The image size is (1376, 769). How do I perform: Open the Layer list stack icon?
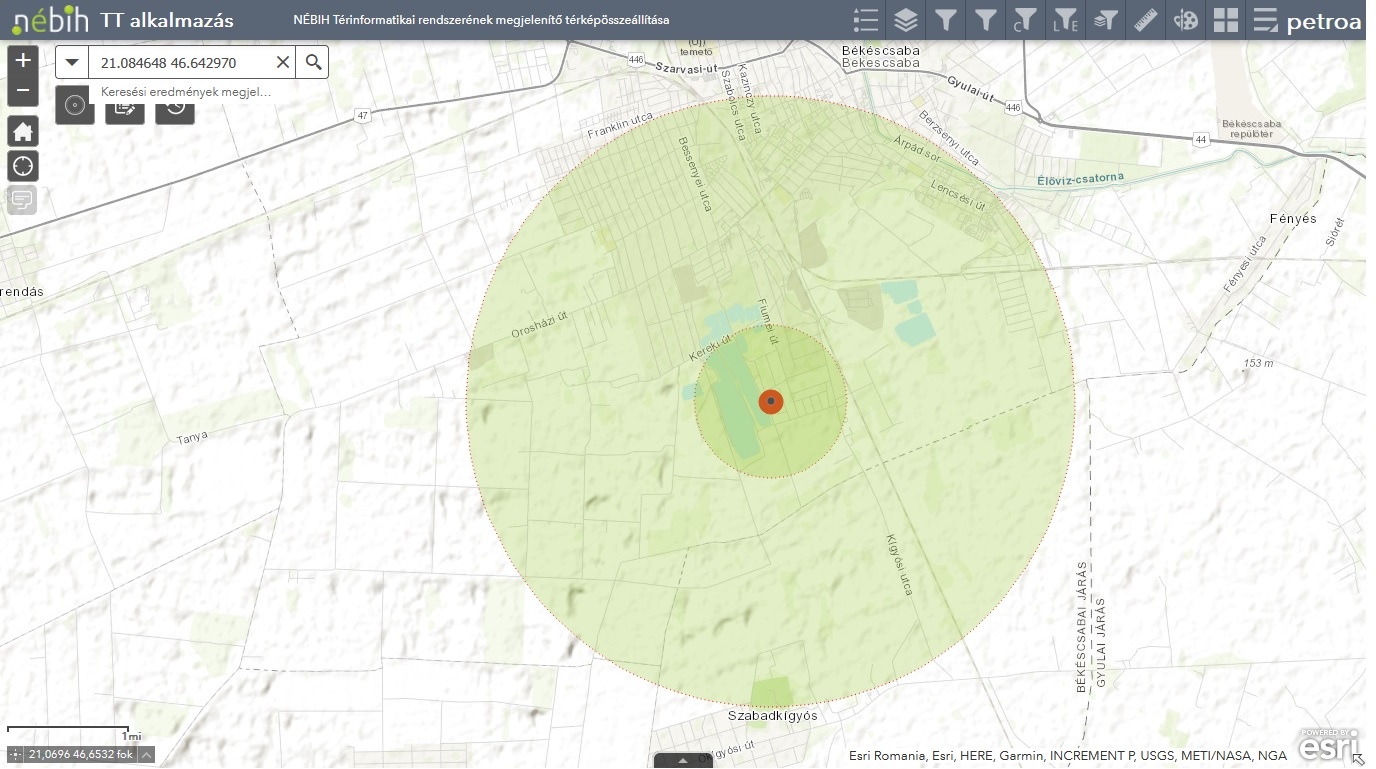[x=906, y=20]
